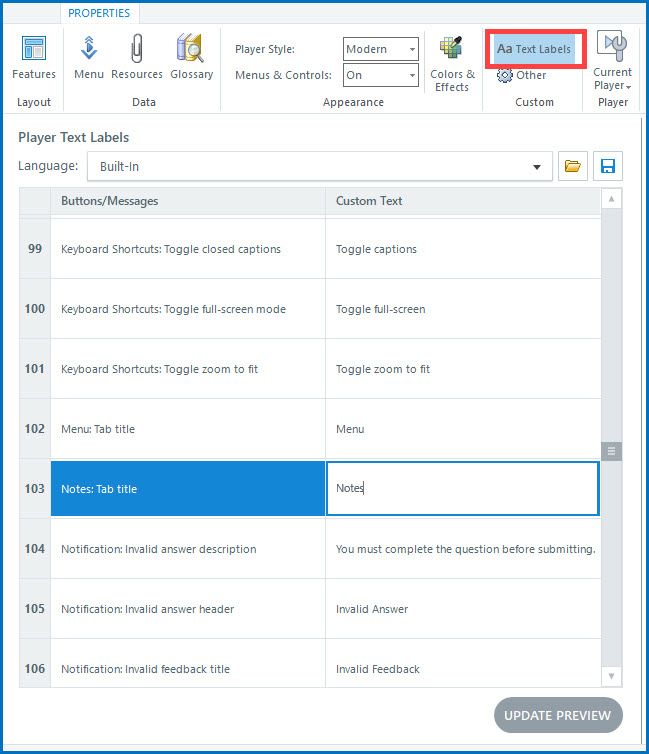Click the table scrollbar thumb

(612, 451)
